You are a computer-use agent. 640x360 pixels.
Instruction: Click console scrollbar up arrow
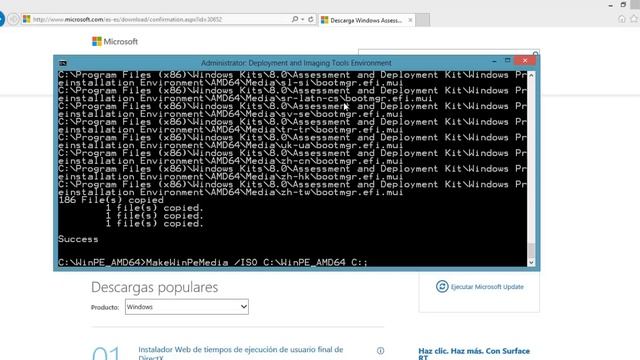click(531, 76)
